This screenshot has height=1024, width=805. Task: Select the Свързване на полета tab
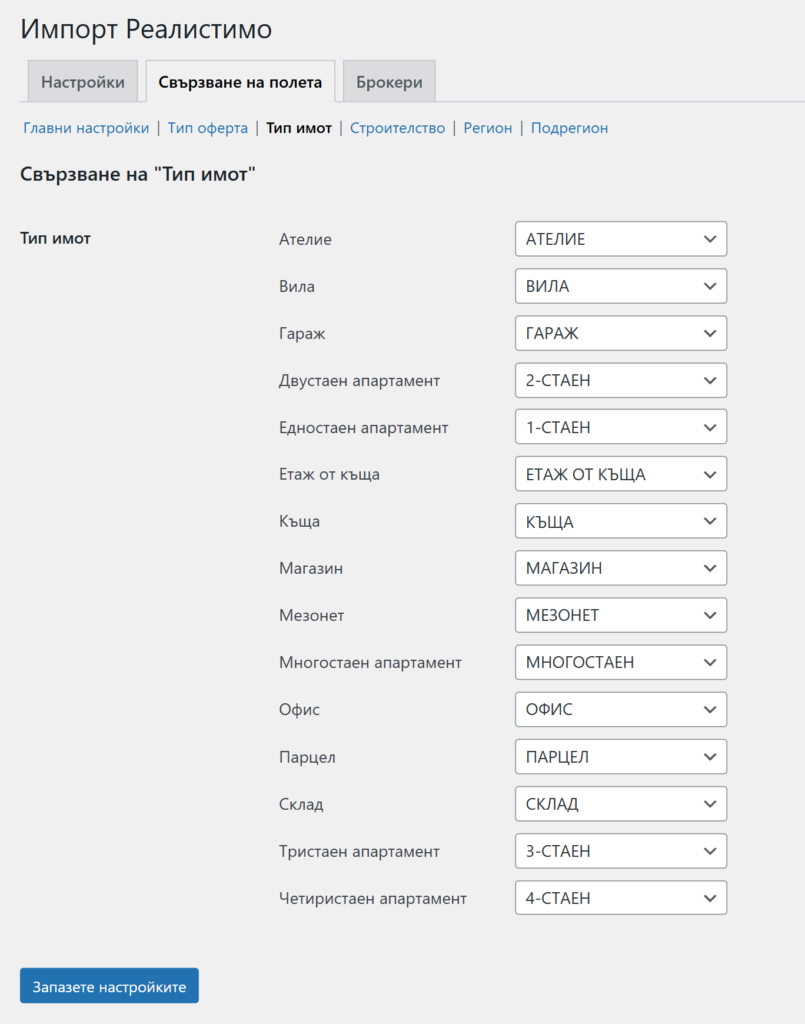coord(240,82)
